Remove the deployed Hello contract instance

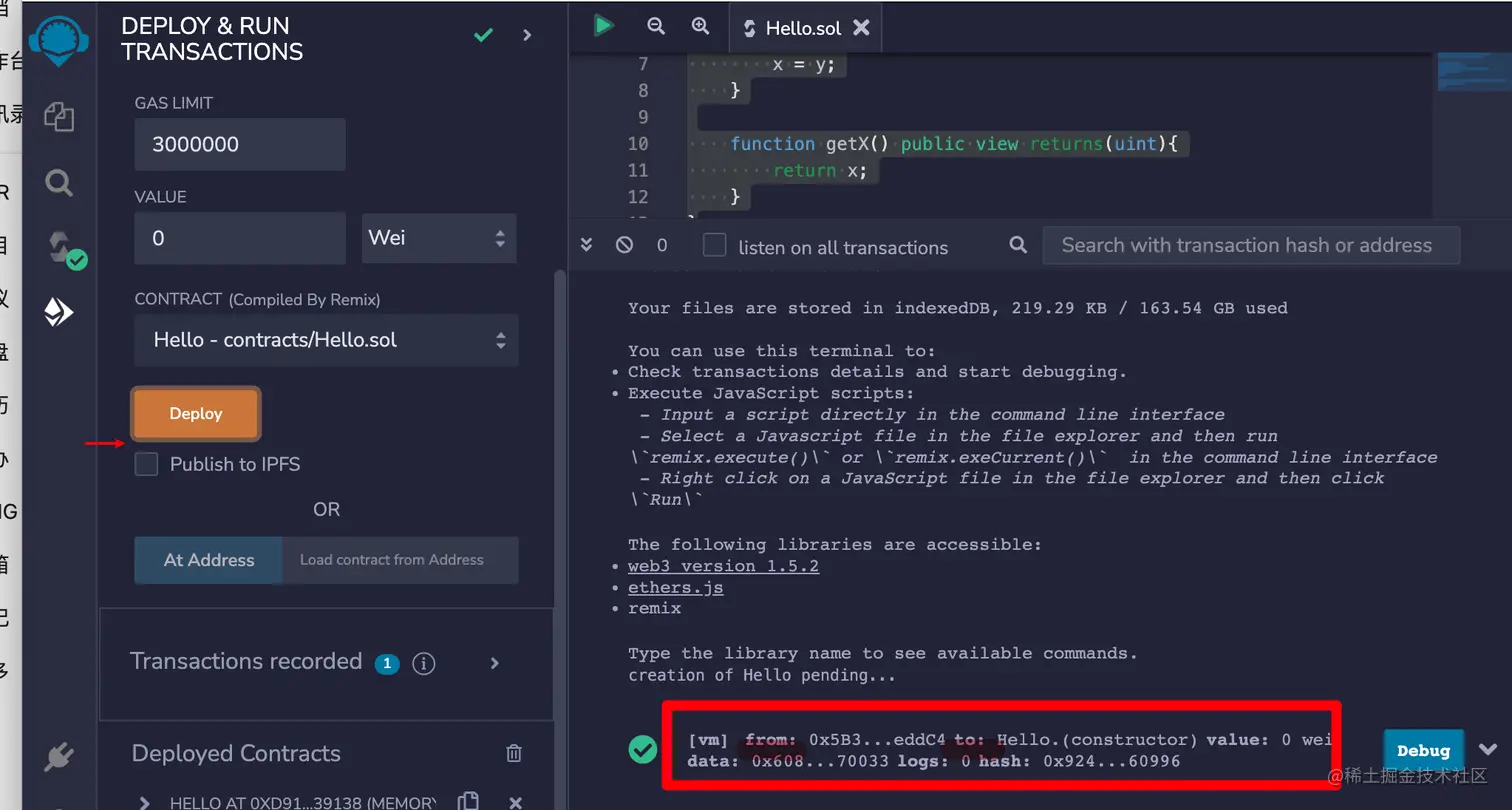pyautogui.click(x=516, y=802)
